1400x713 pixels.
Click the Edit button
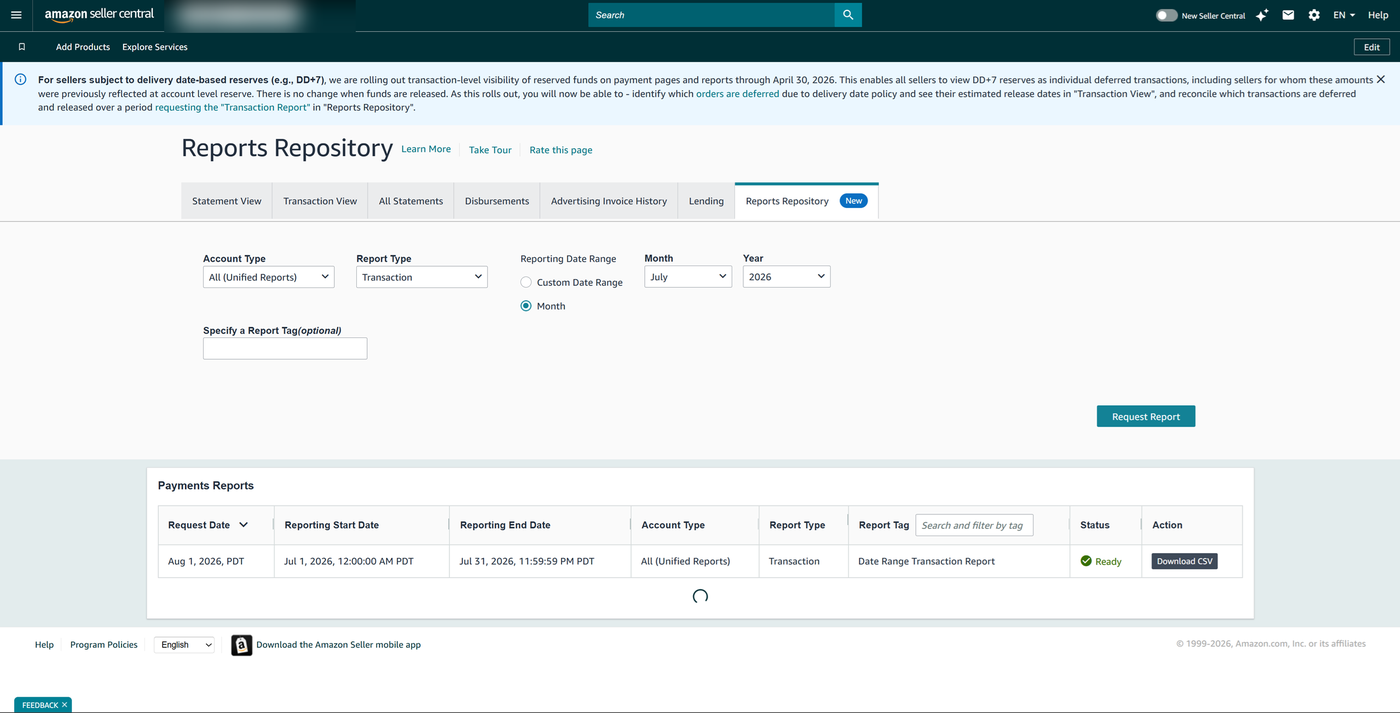coord(1371,47)
